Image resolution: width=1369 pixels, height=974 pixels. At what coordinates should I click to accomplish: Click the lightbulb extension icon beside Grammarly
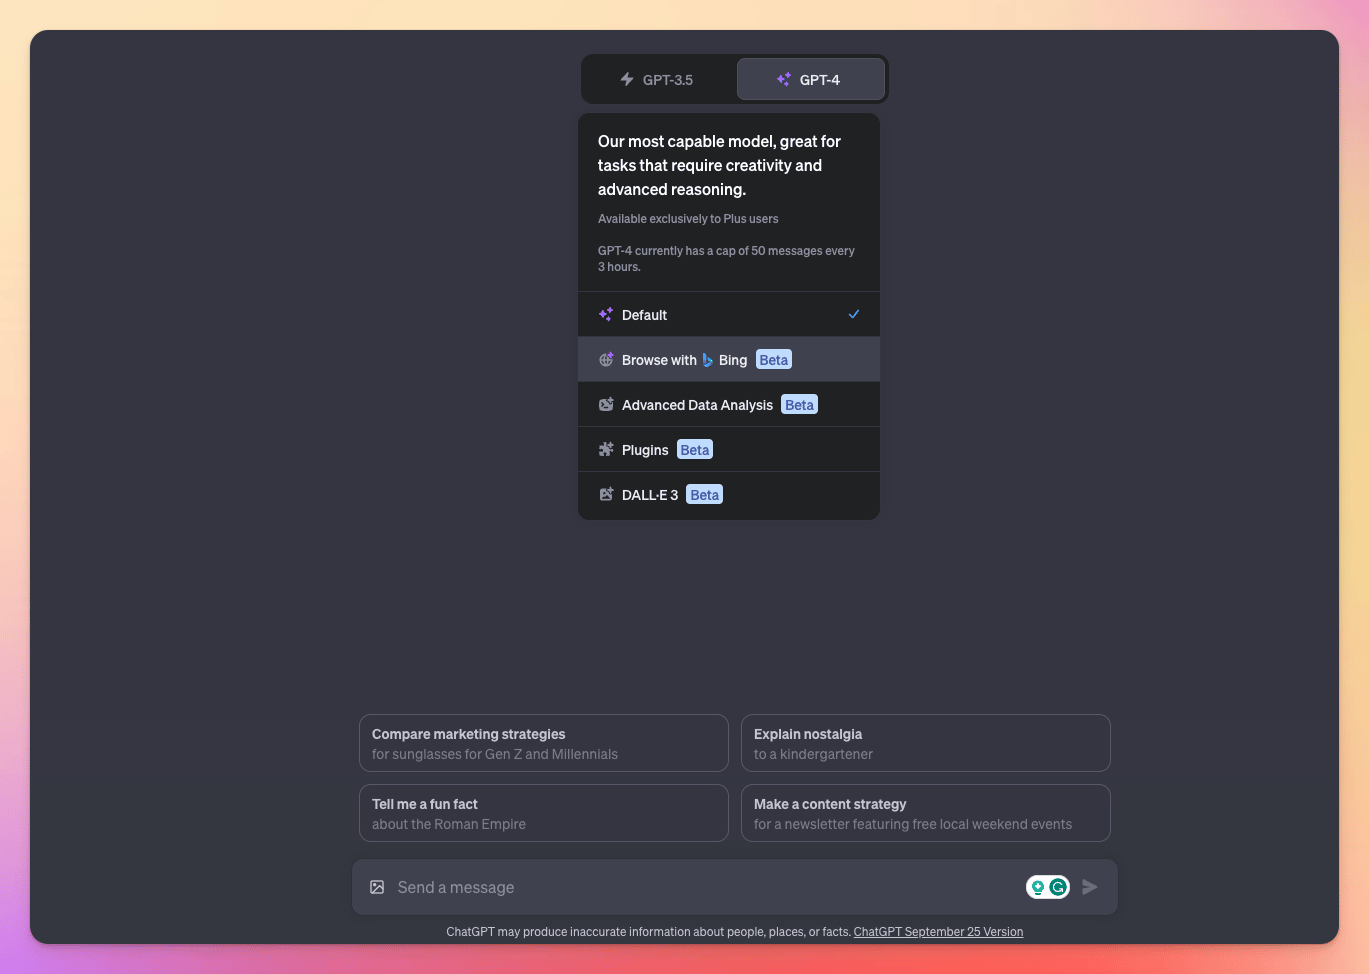1038,887
